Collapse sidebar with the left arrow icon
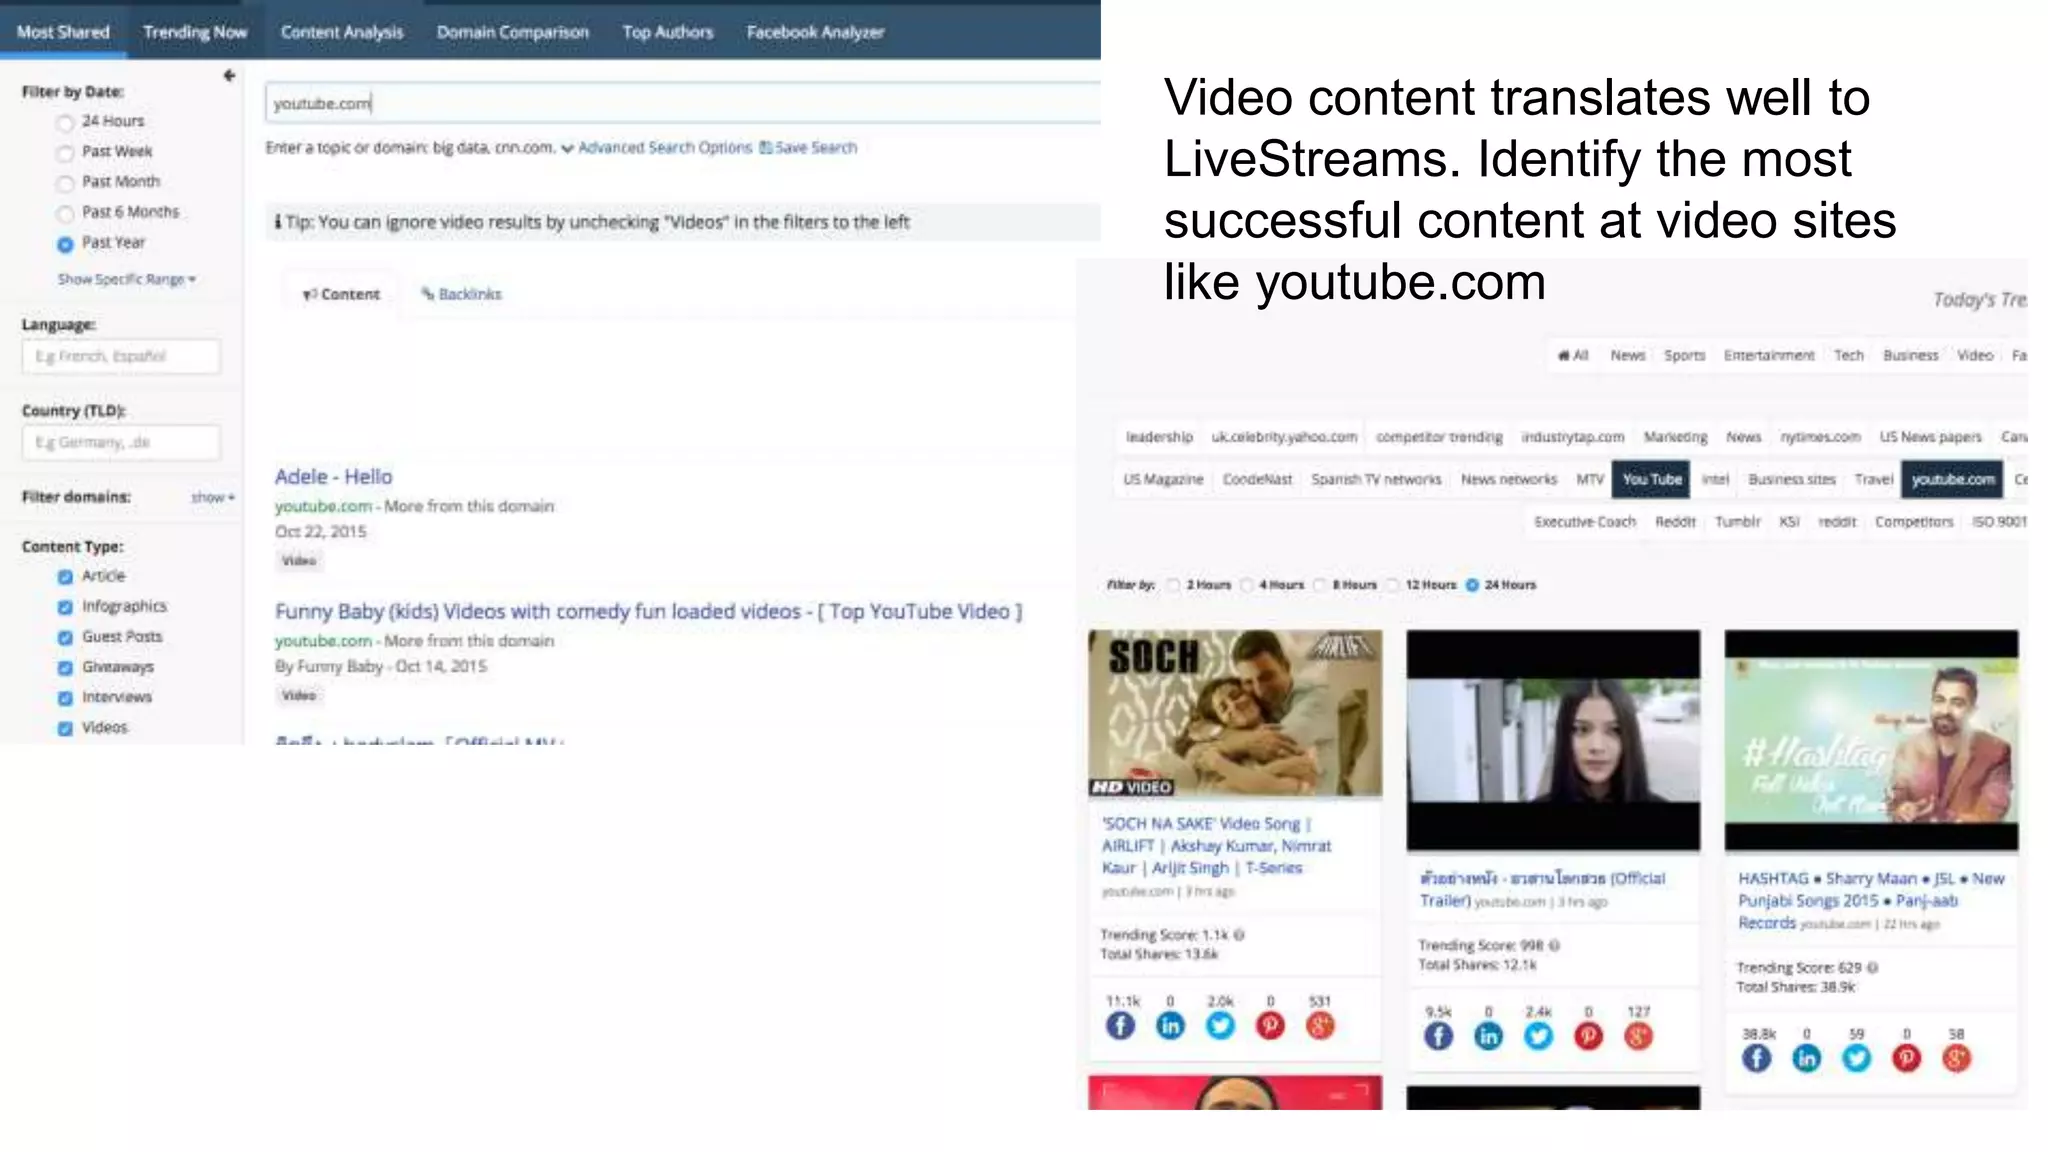 click(x=229, y=76)
